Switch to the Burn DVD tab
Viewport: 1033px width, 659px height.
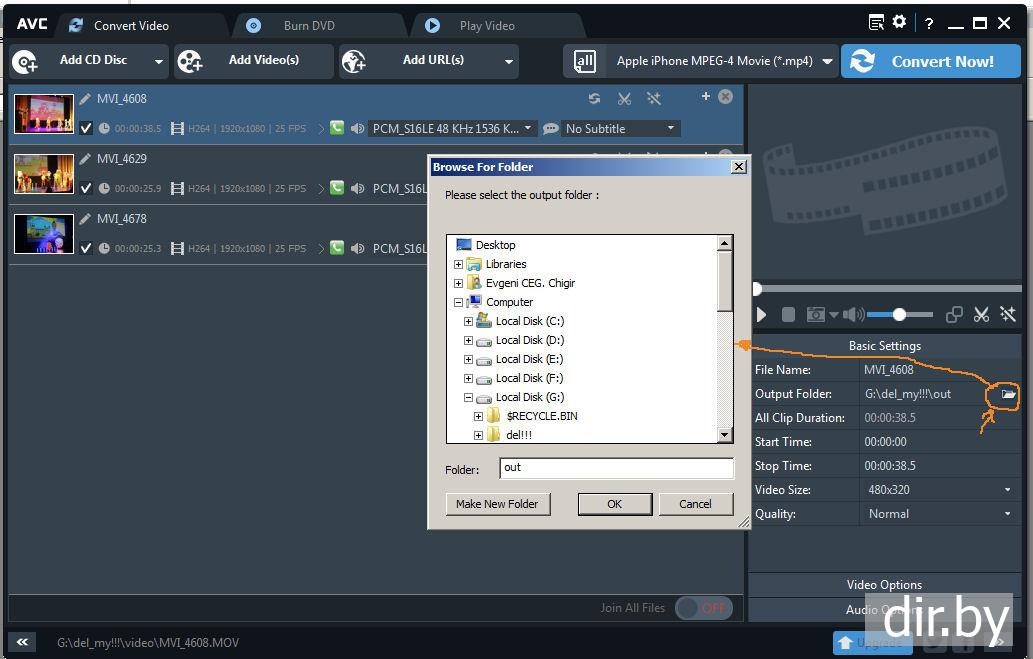click(308, 25)
